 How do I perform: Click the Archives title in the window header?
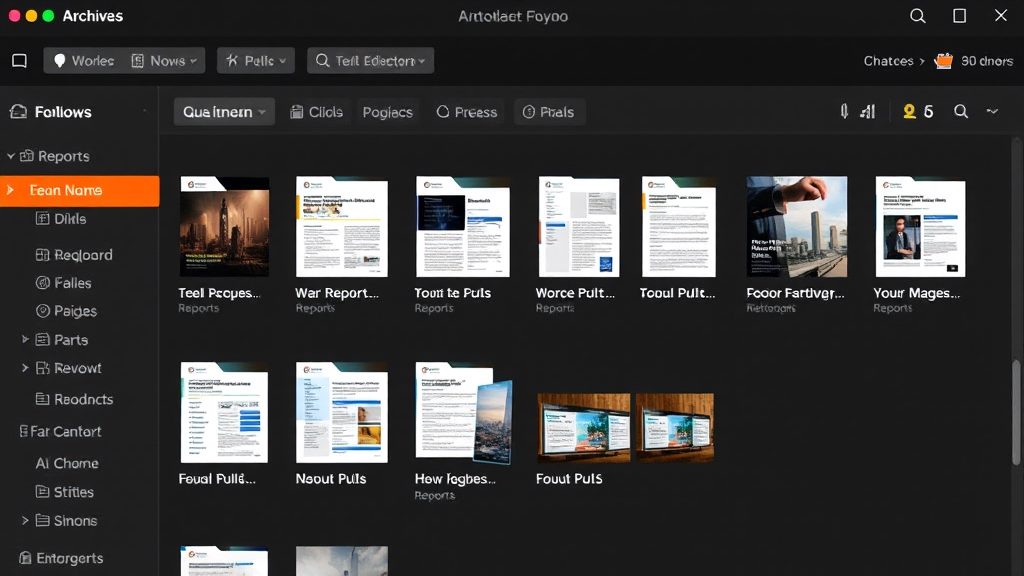(x=93, y=16)
